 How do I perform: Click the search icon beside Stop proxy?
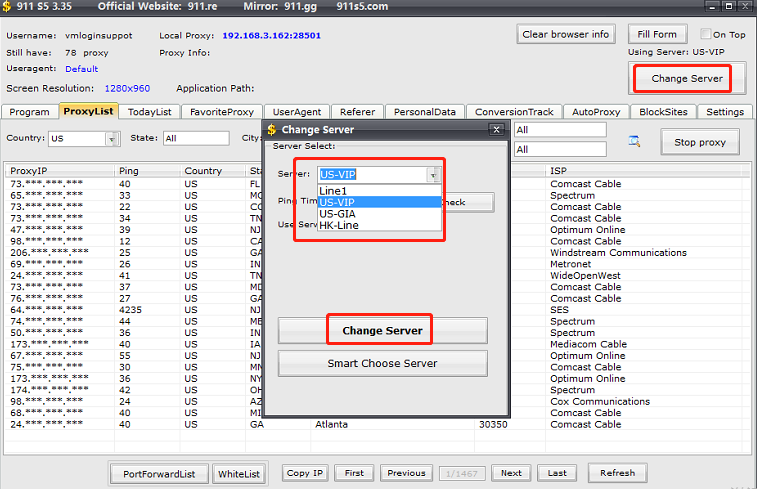click(634, 141)
